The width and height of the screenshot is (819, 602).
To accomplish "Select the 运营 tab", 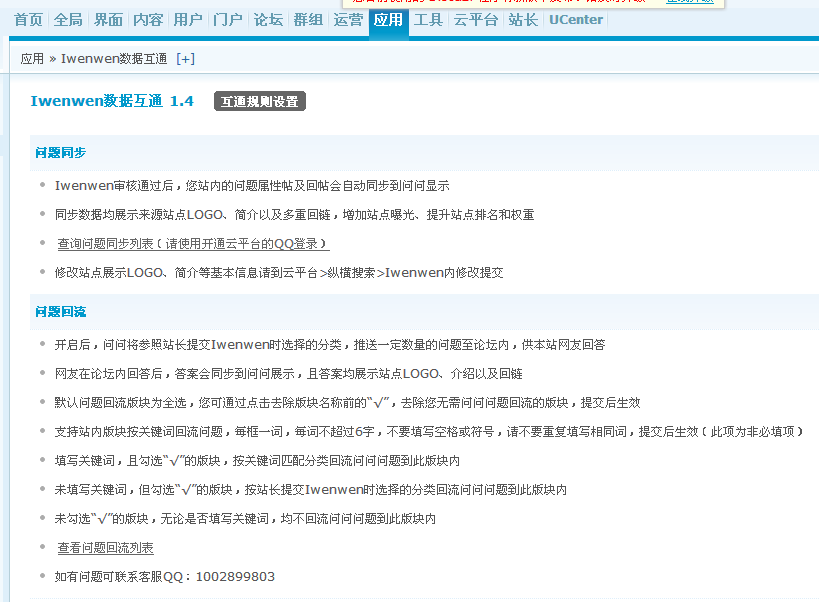I will click(348, 20).
